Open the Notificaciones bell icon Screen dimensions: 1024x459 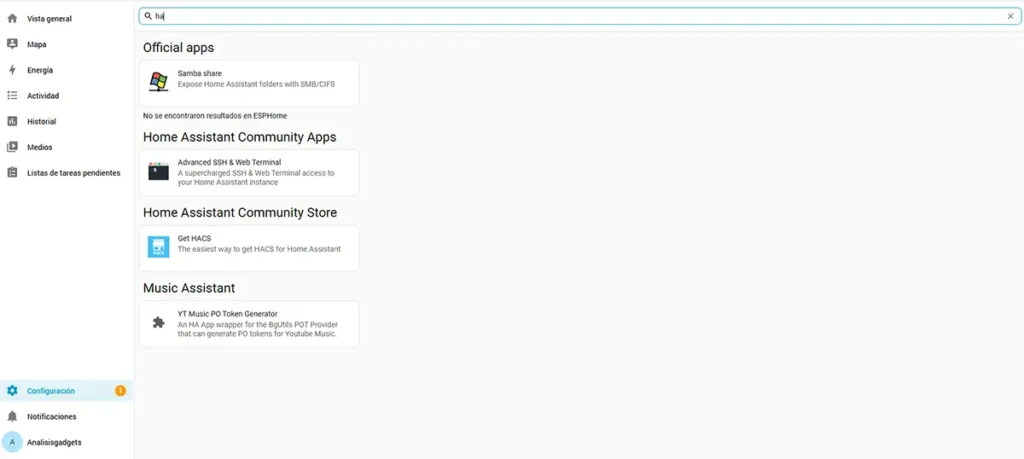pyautogui.click(x=12, y=417)
